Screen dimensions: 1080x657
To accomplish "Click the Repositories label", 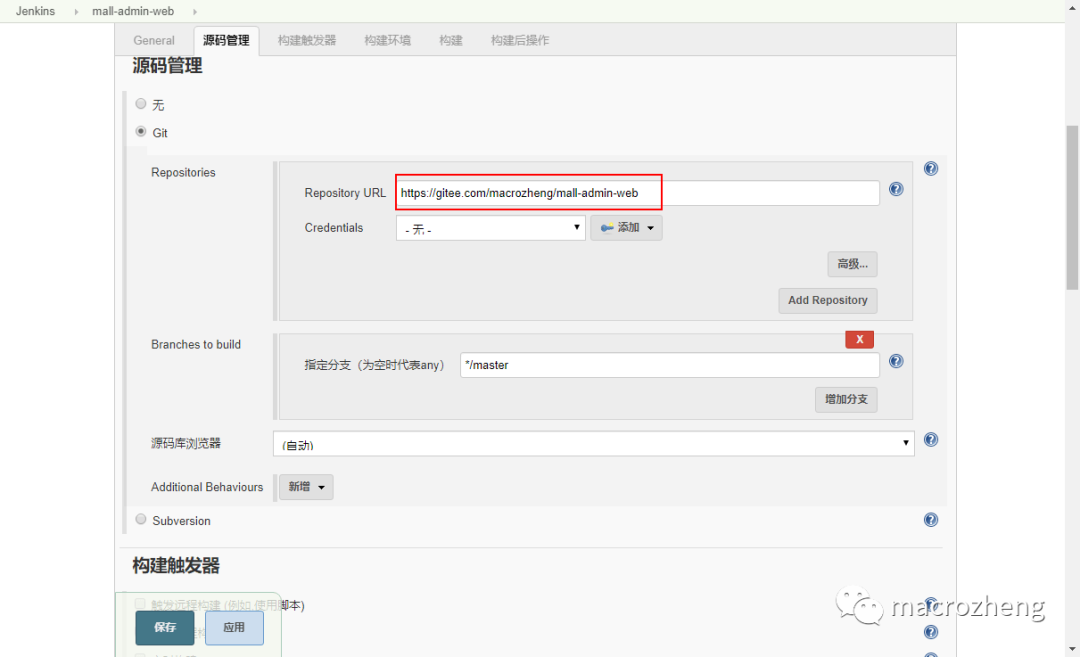I will click(183, 172).
